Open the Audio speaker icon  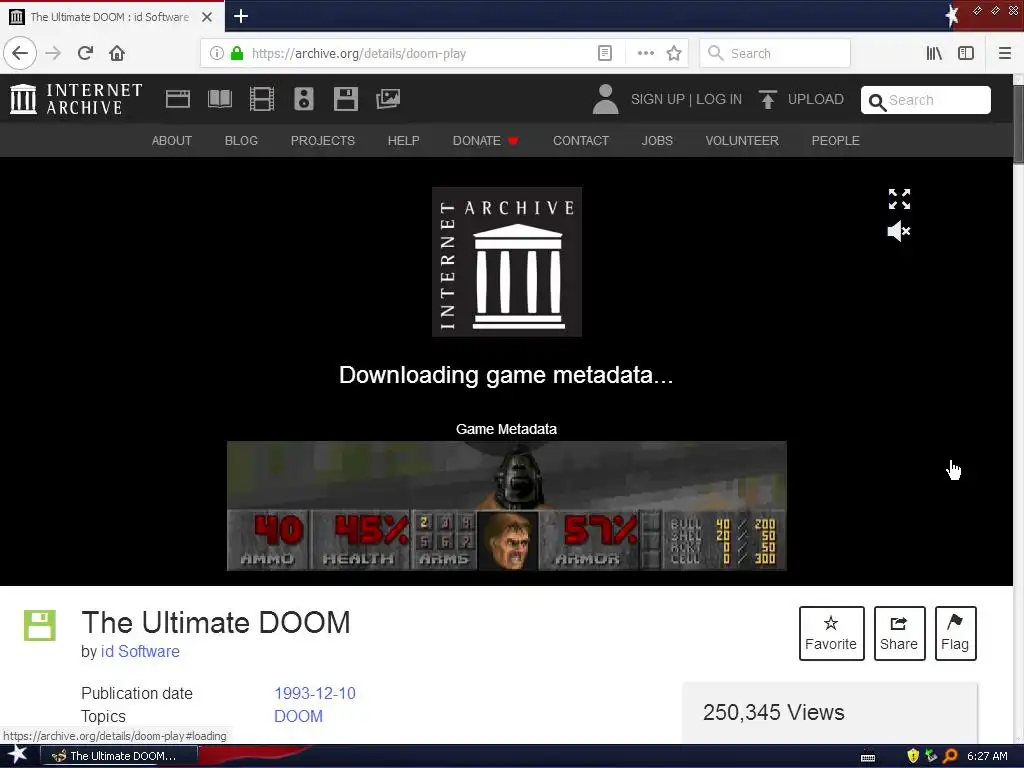point(304,99)
